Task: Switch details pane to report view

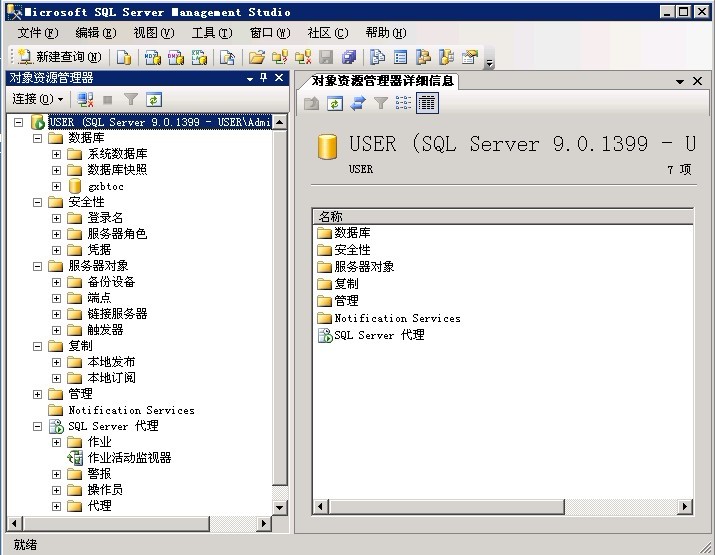Action: (427, 104)
